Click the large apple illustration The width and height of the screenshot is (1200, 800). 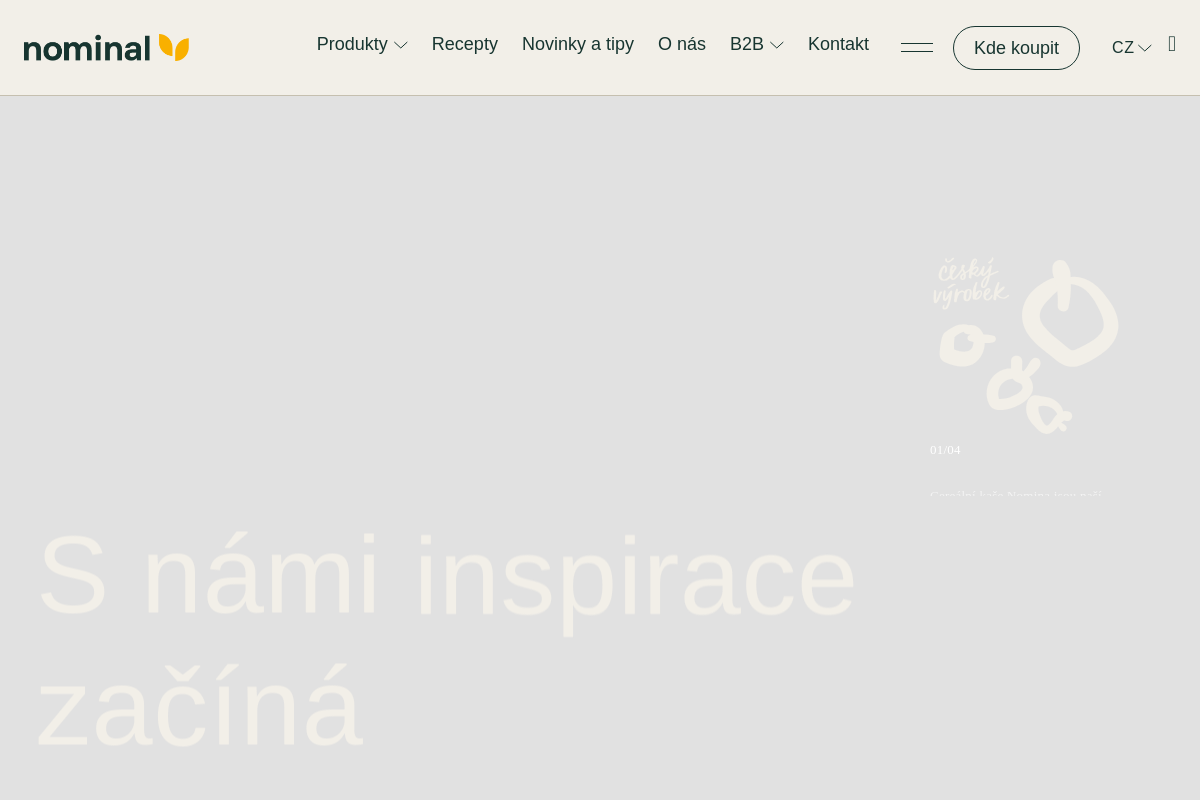1069,314
